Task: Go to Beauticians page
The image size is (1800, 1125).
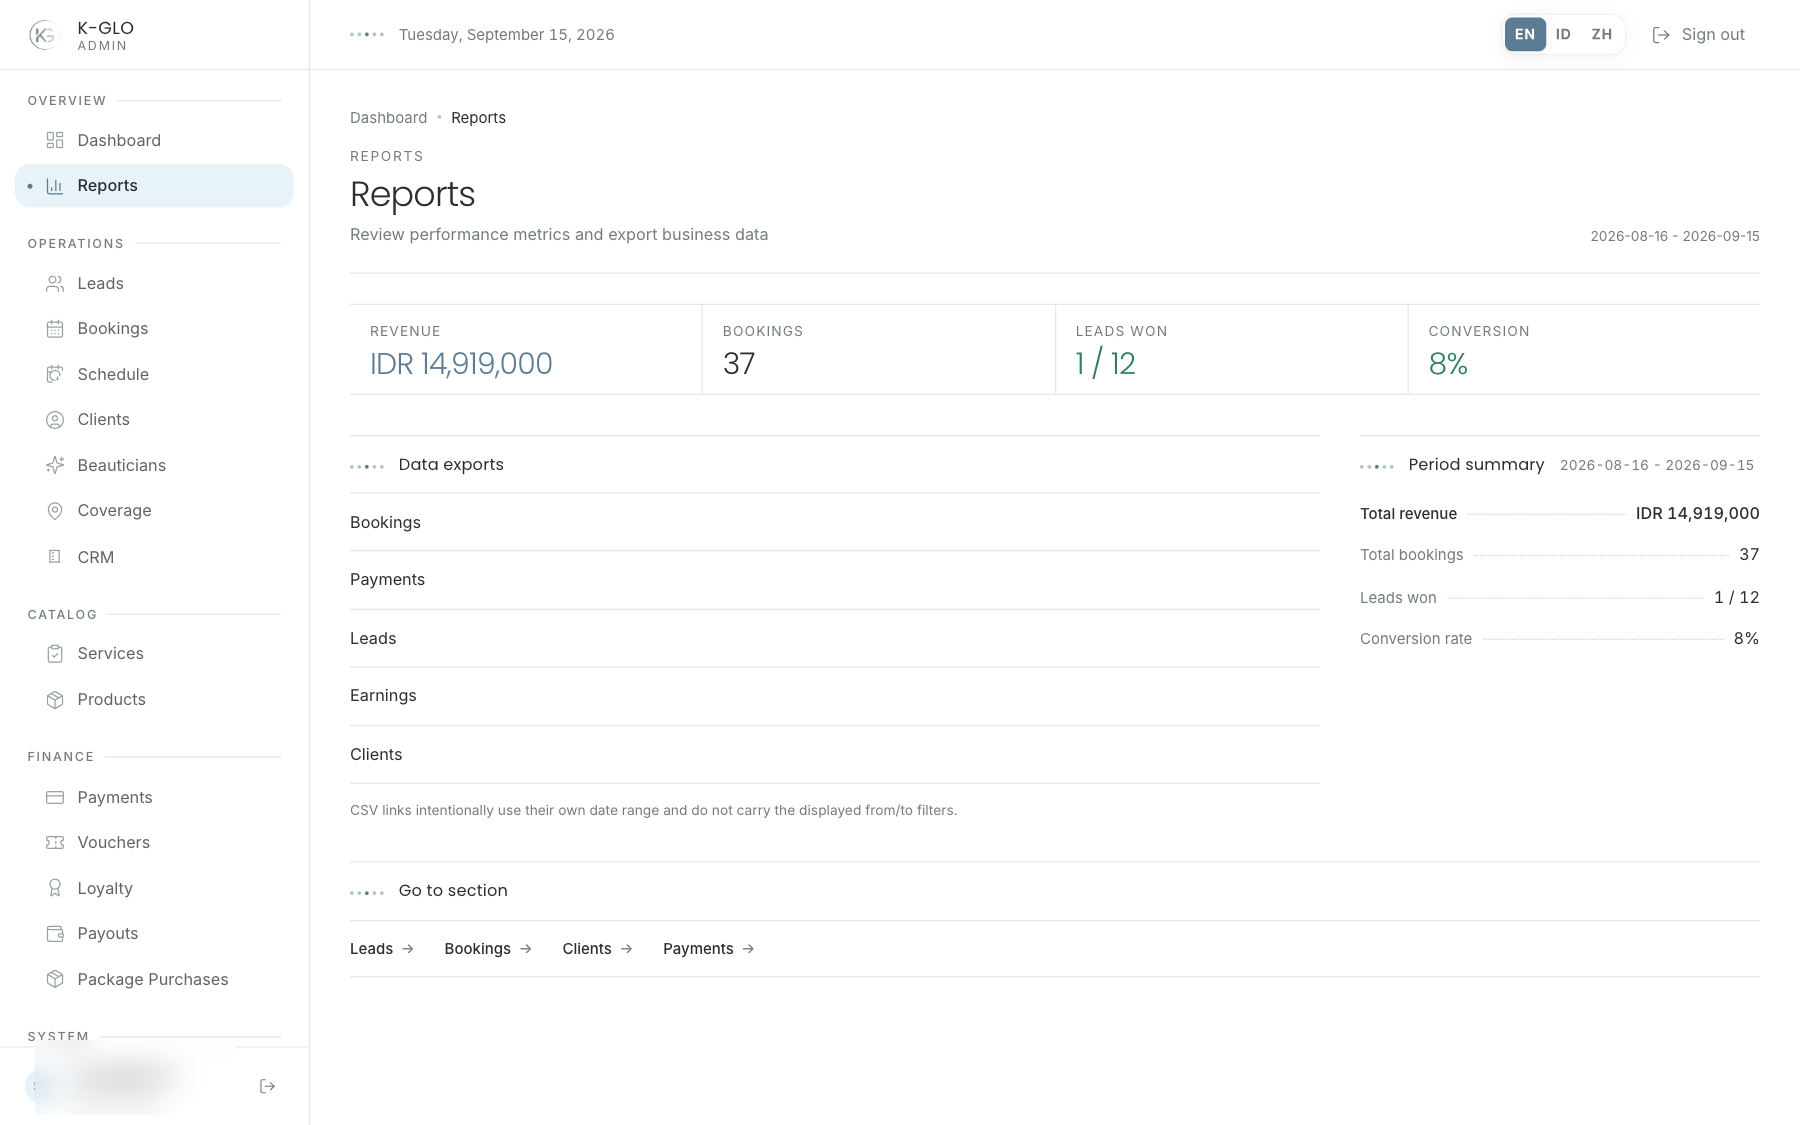Action: [154, 465]
